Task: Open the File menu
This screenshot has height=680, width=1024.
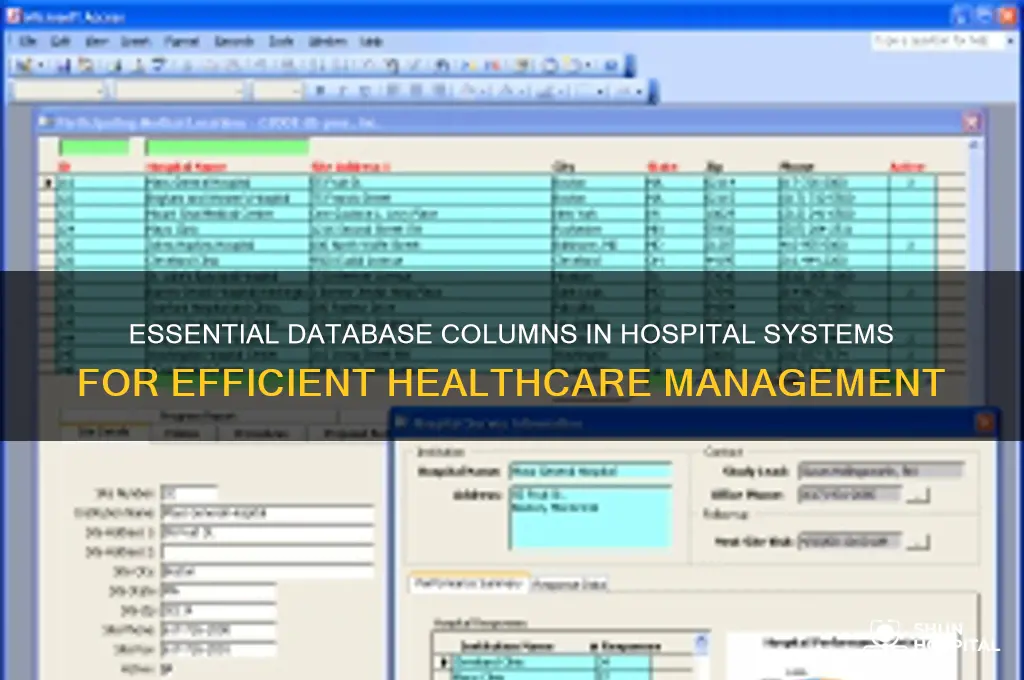Action: tap(27, 41)
